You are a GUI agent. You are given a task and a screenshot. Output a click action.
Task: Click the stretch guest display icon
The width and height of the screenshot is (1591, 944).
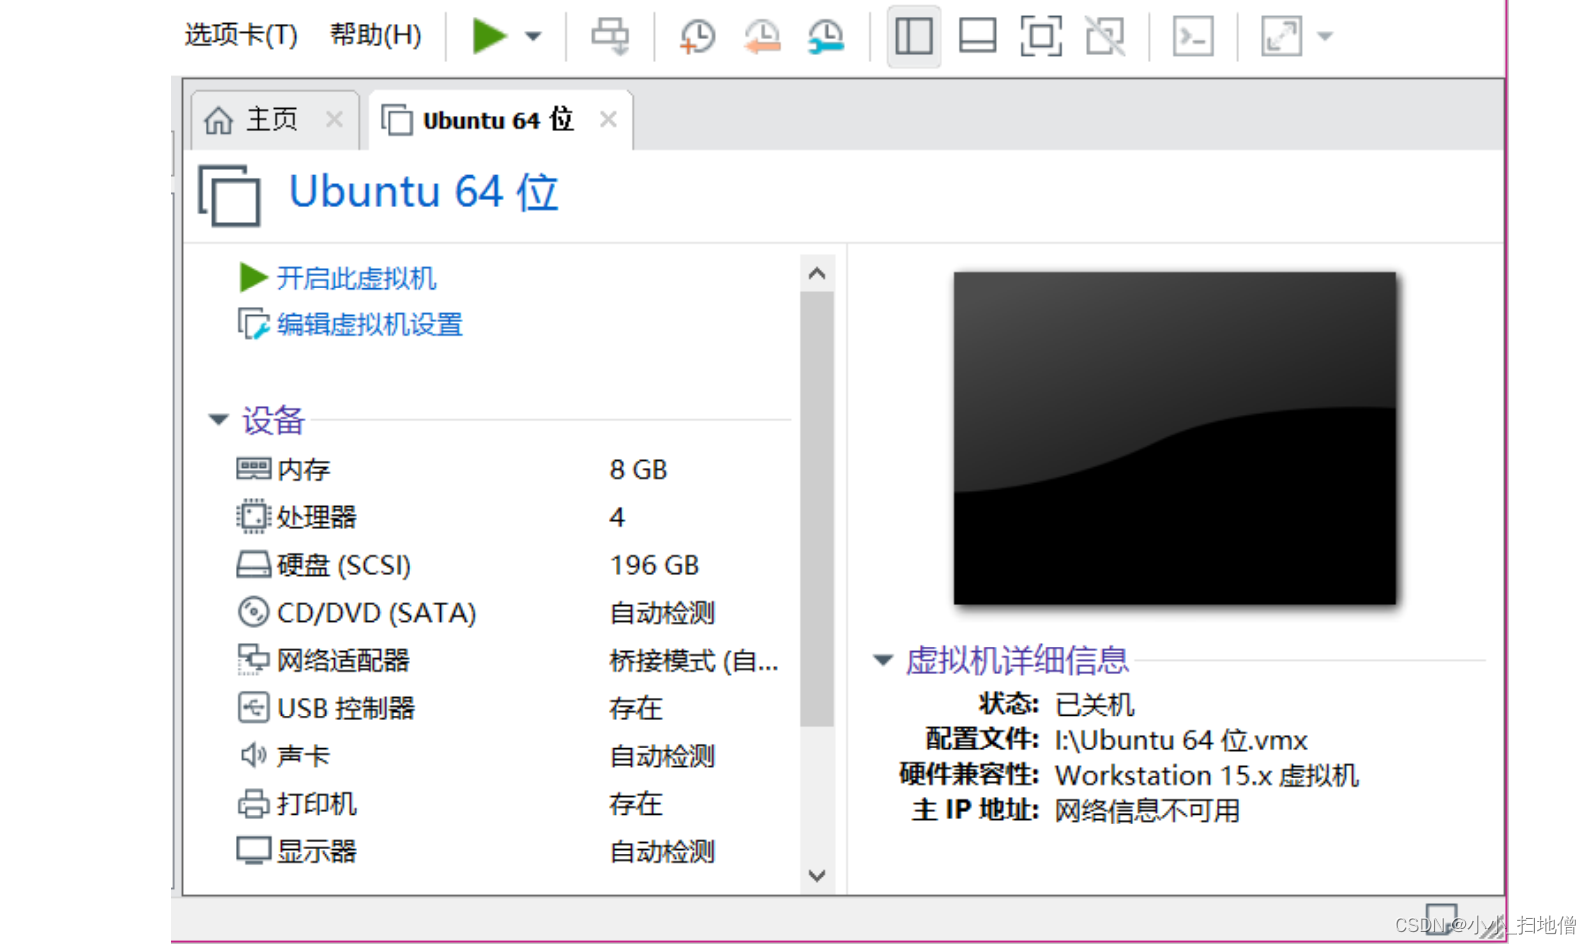1281,36
